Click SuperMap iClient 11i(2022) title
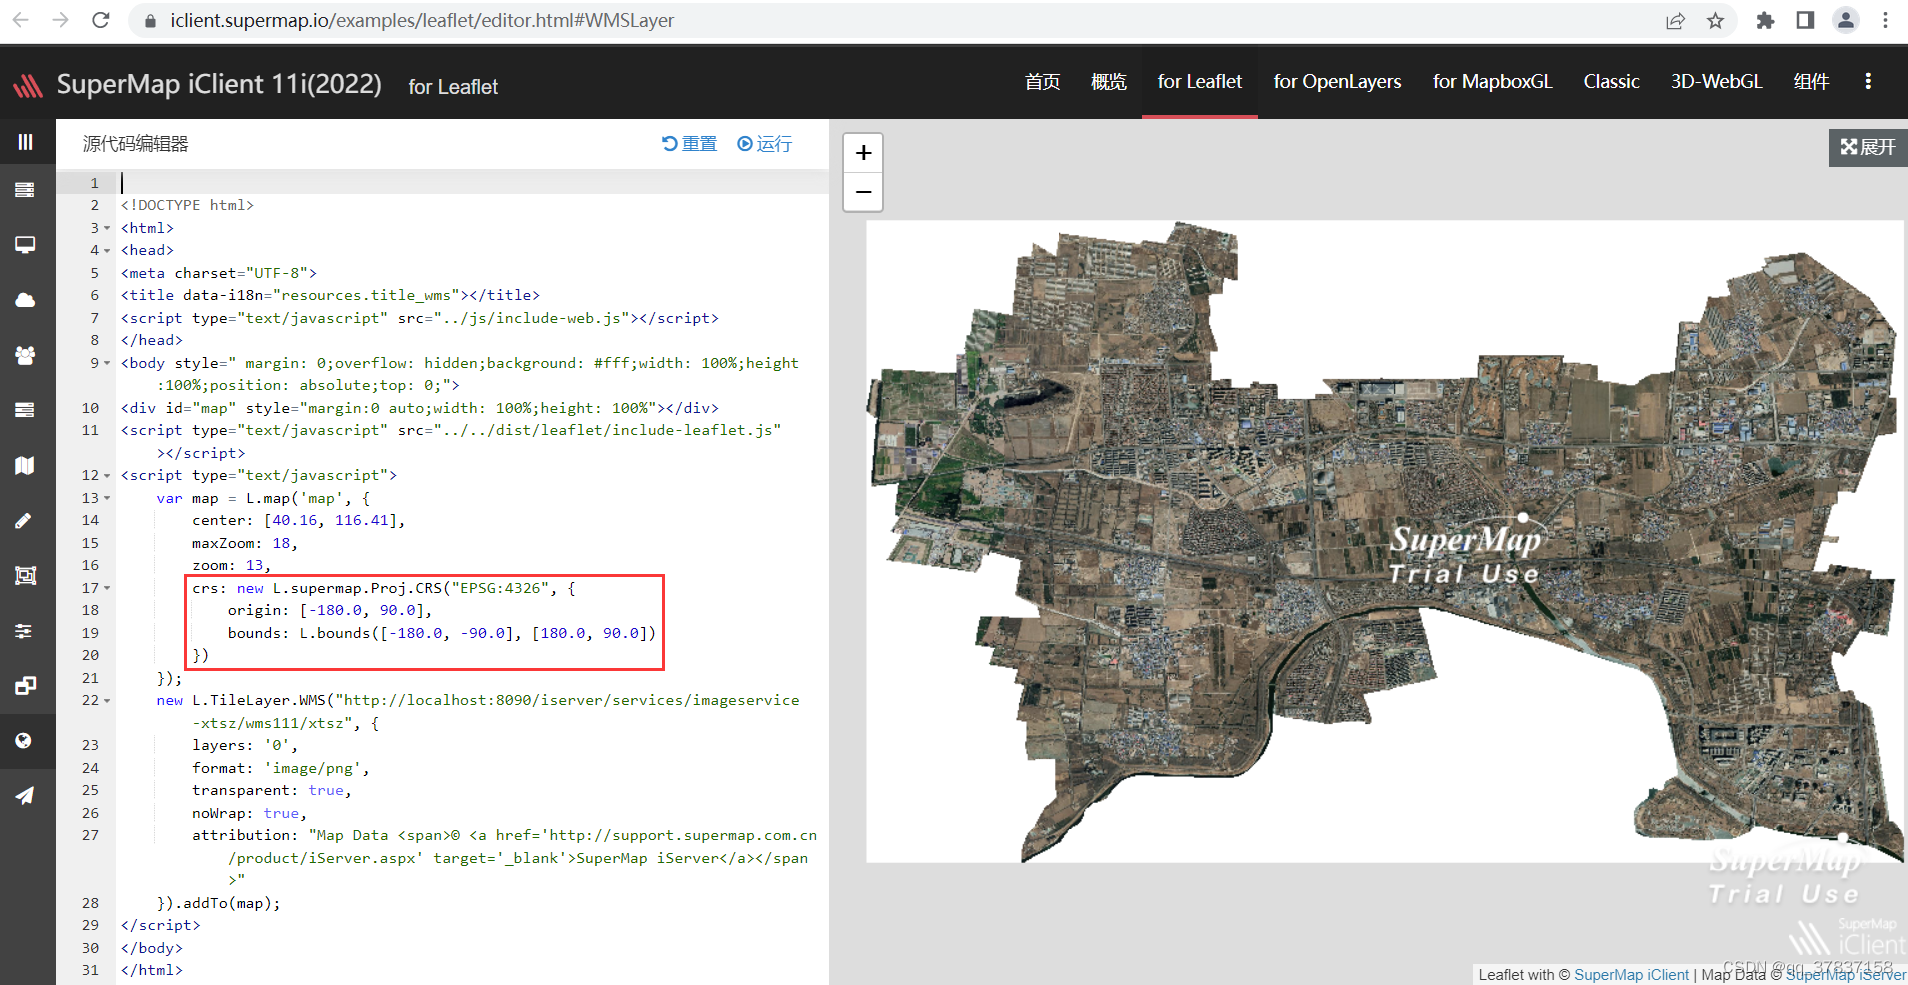 [219, 84]
